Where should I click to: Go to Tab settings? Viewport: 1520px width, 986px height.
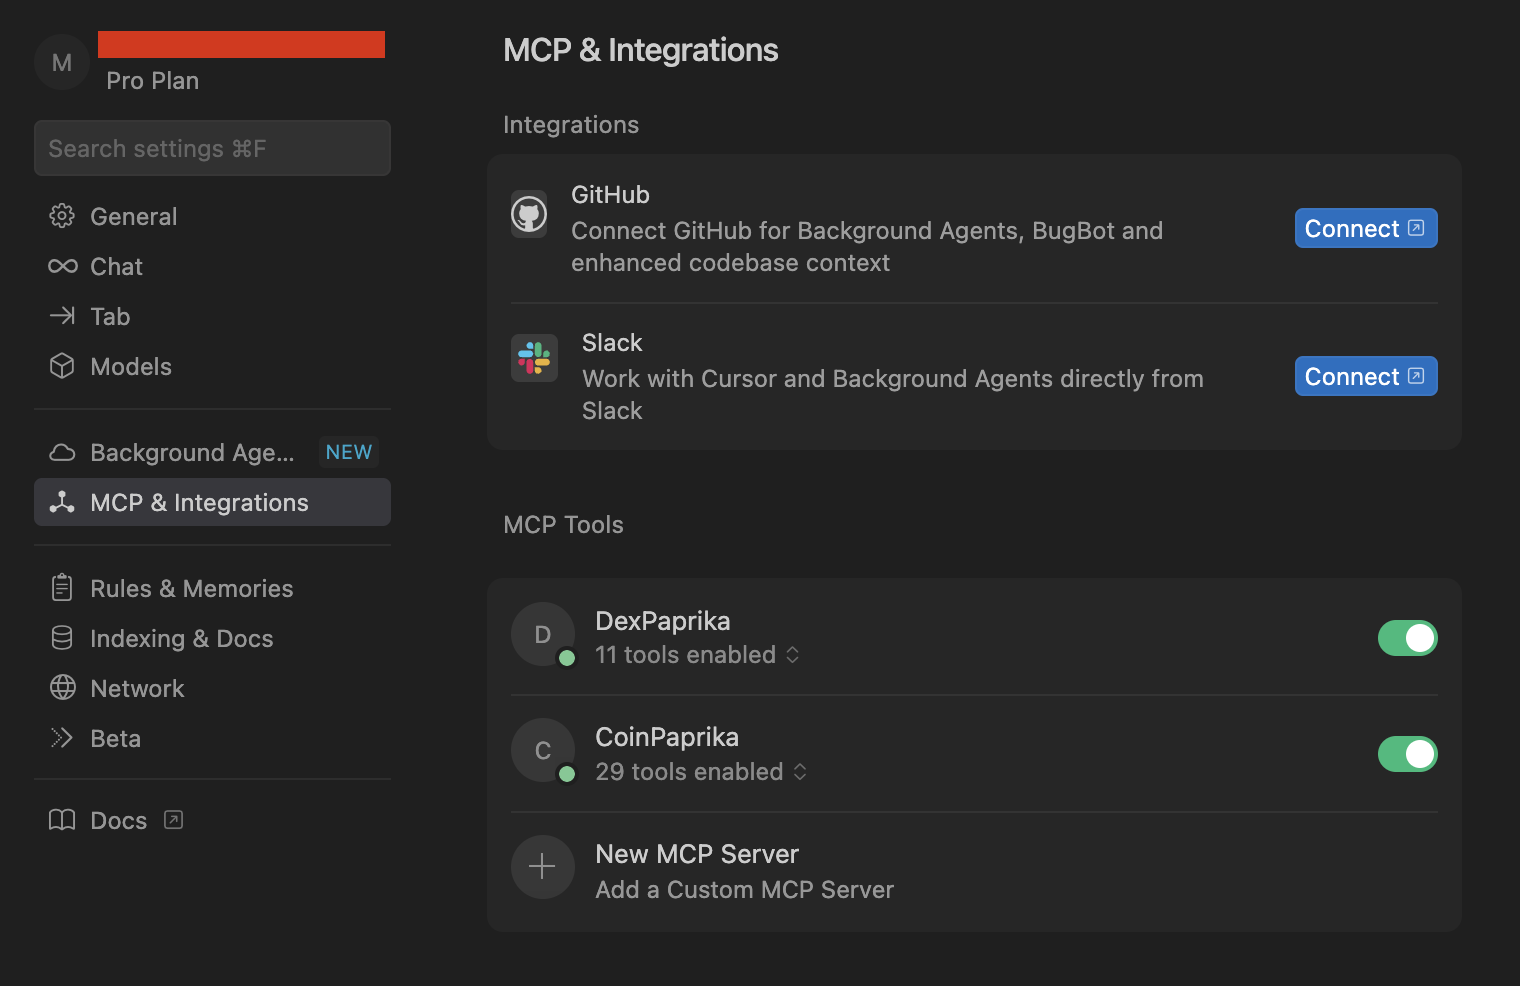(212, 316)
